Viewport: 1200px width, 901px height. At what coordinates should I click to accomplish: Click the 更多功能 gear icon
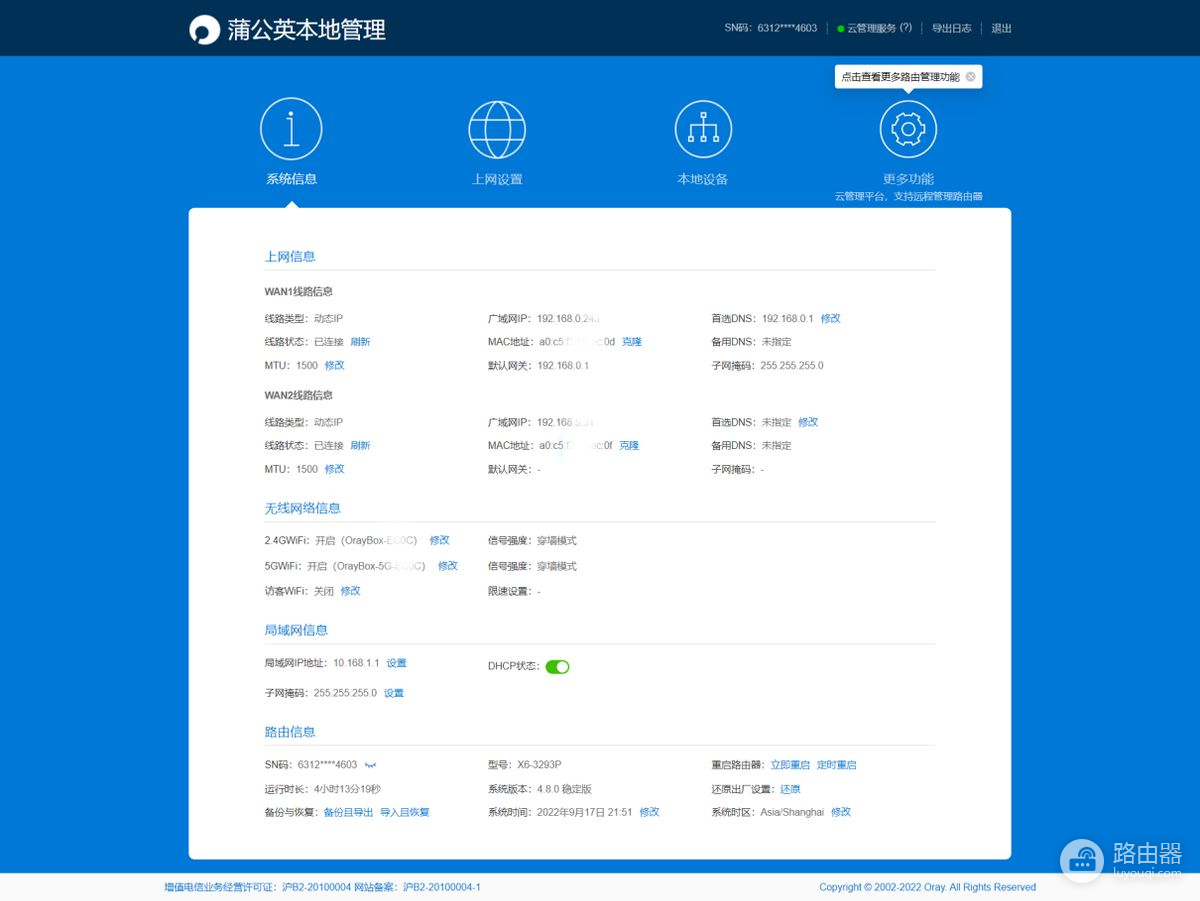point(908,129)
